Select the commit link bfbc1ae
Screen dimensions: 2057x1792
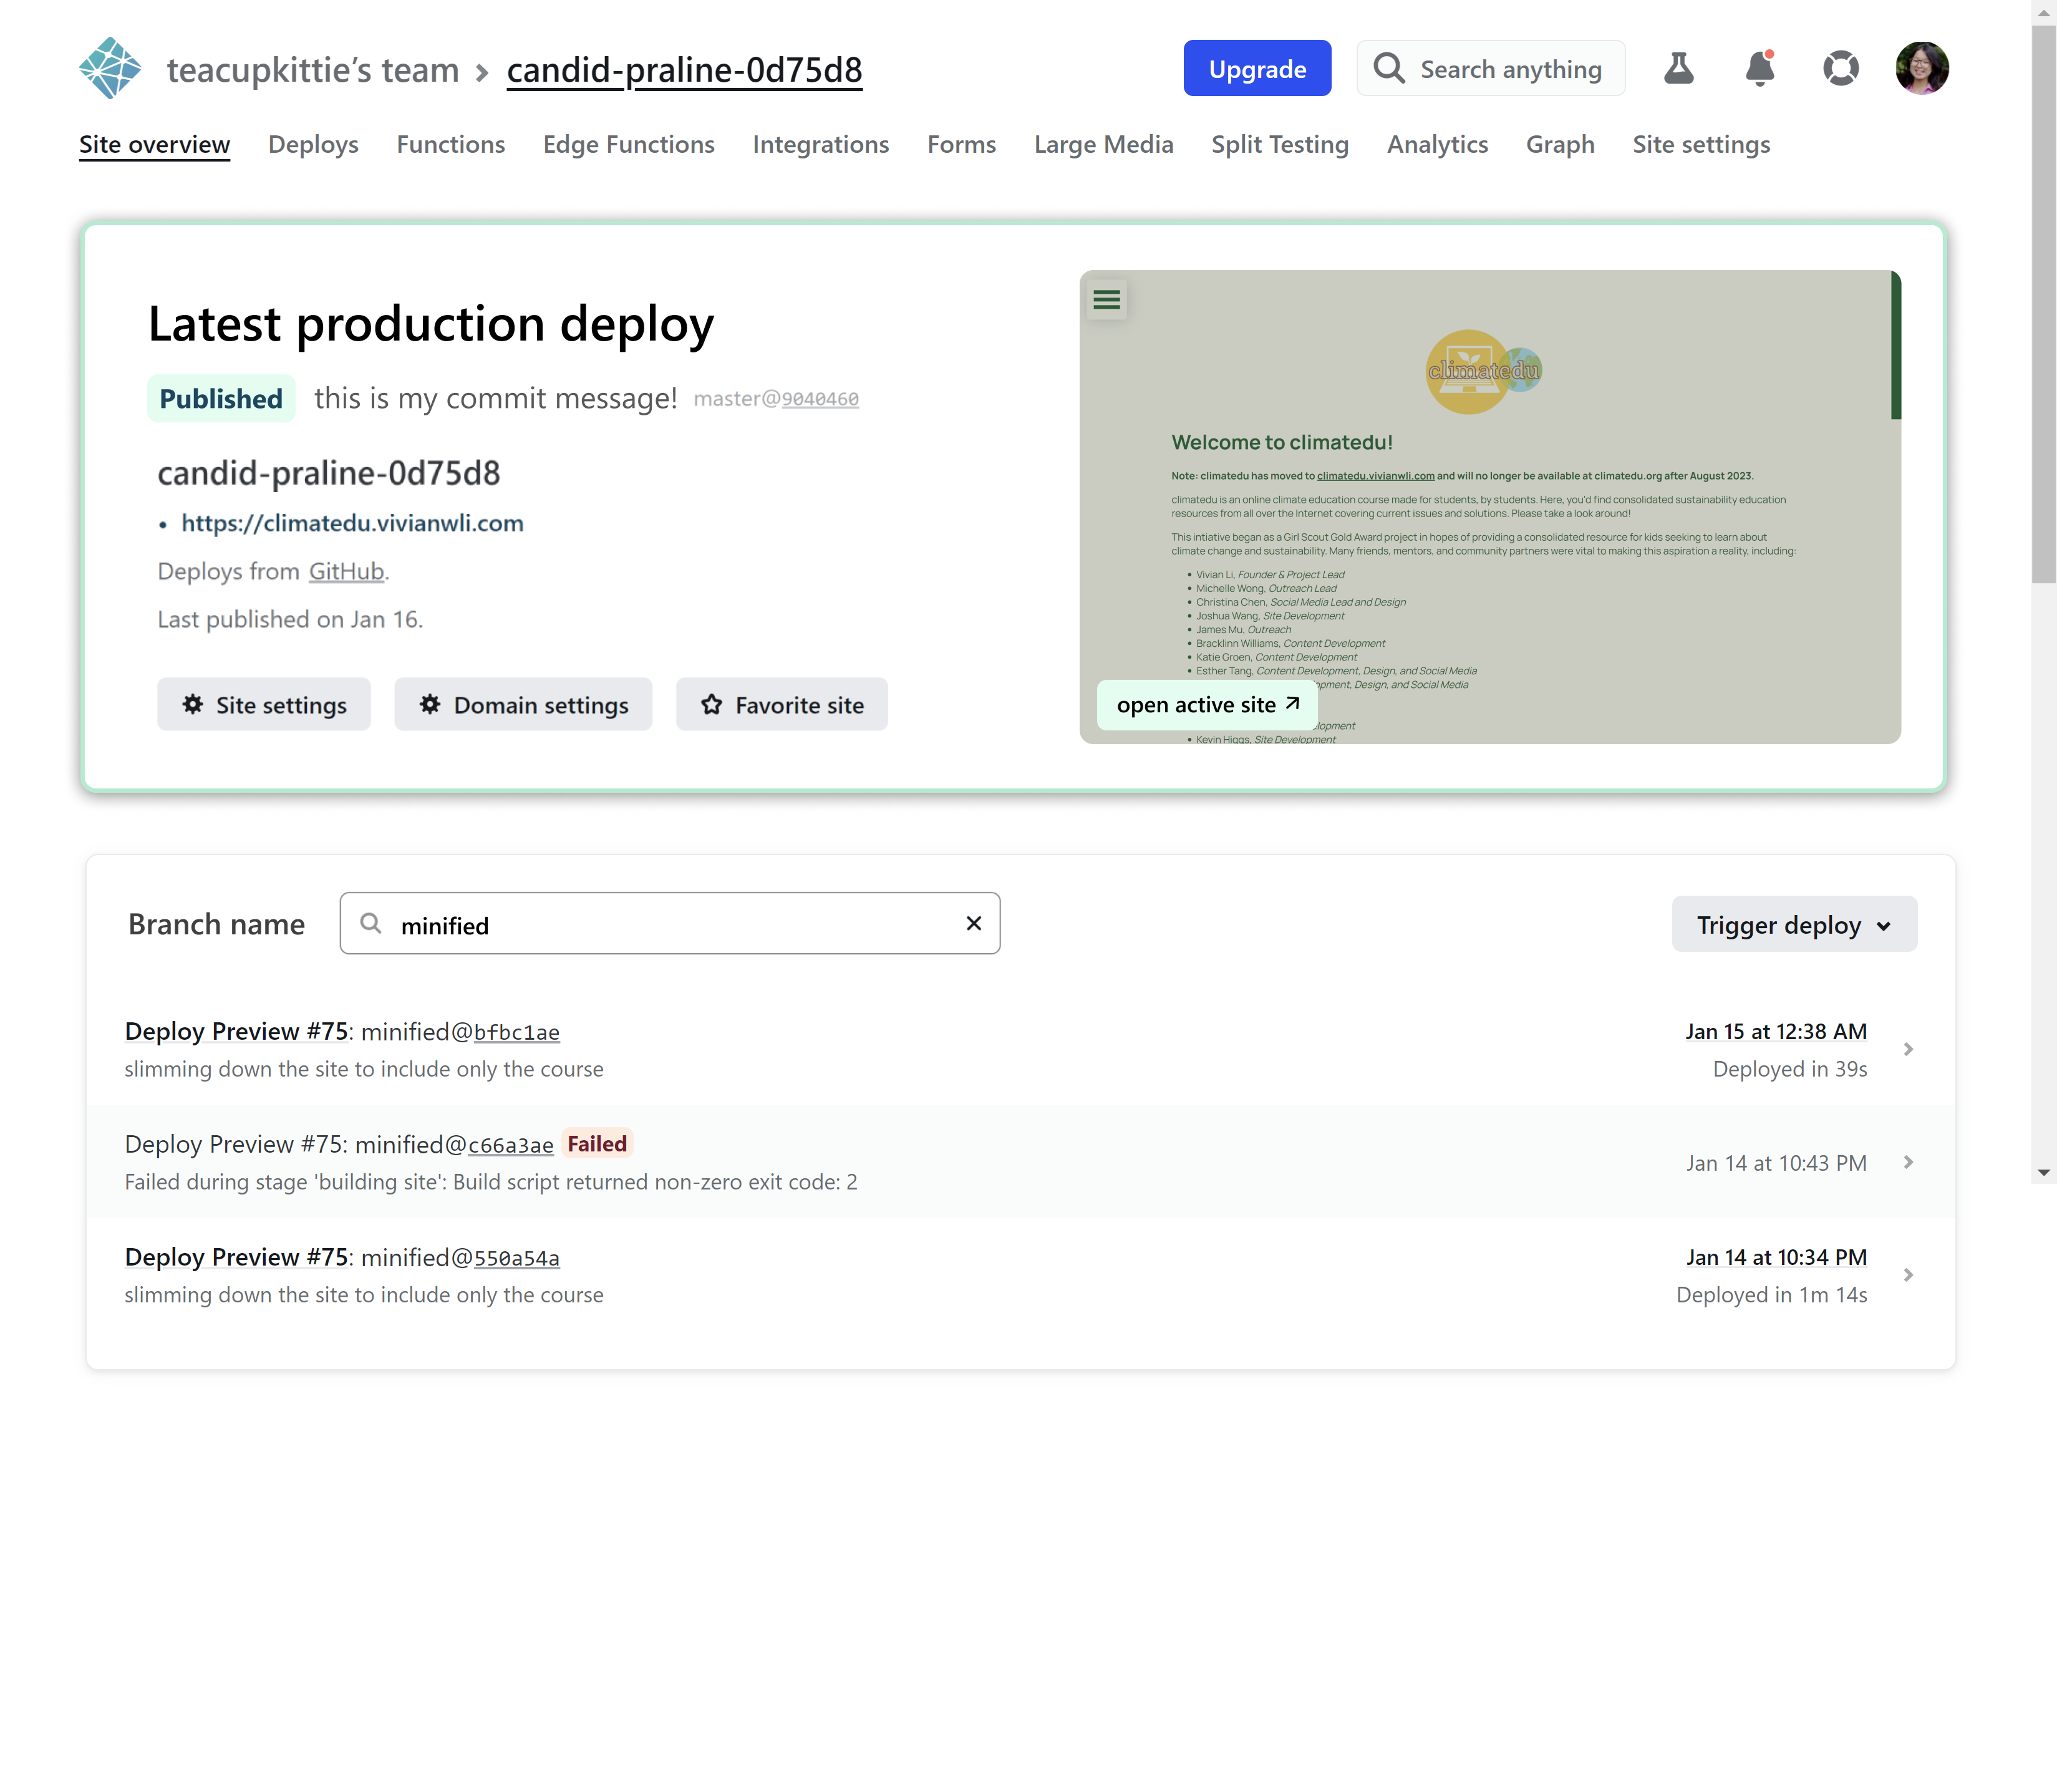click(515, 1032)
